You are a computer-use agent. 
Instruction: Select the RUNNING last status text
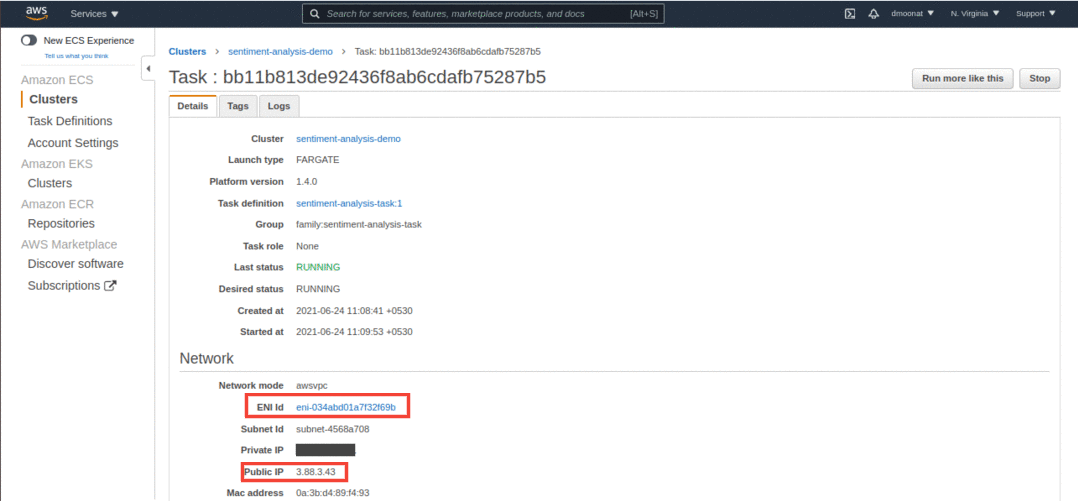coord(318,267)
